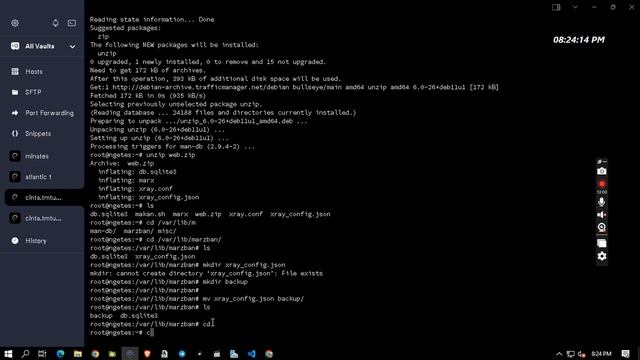
Task: Click the debian-archive URL in terminal output
Action: pos(202,87)
